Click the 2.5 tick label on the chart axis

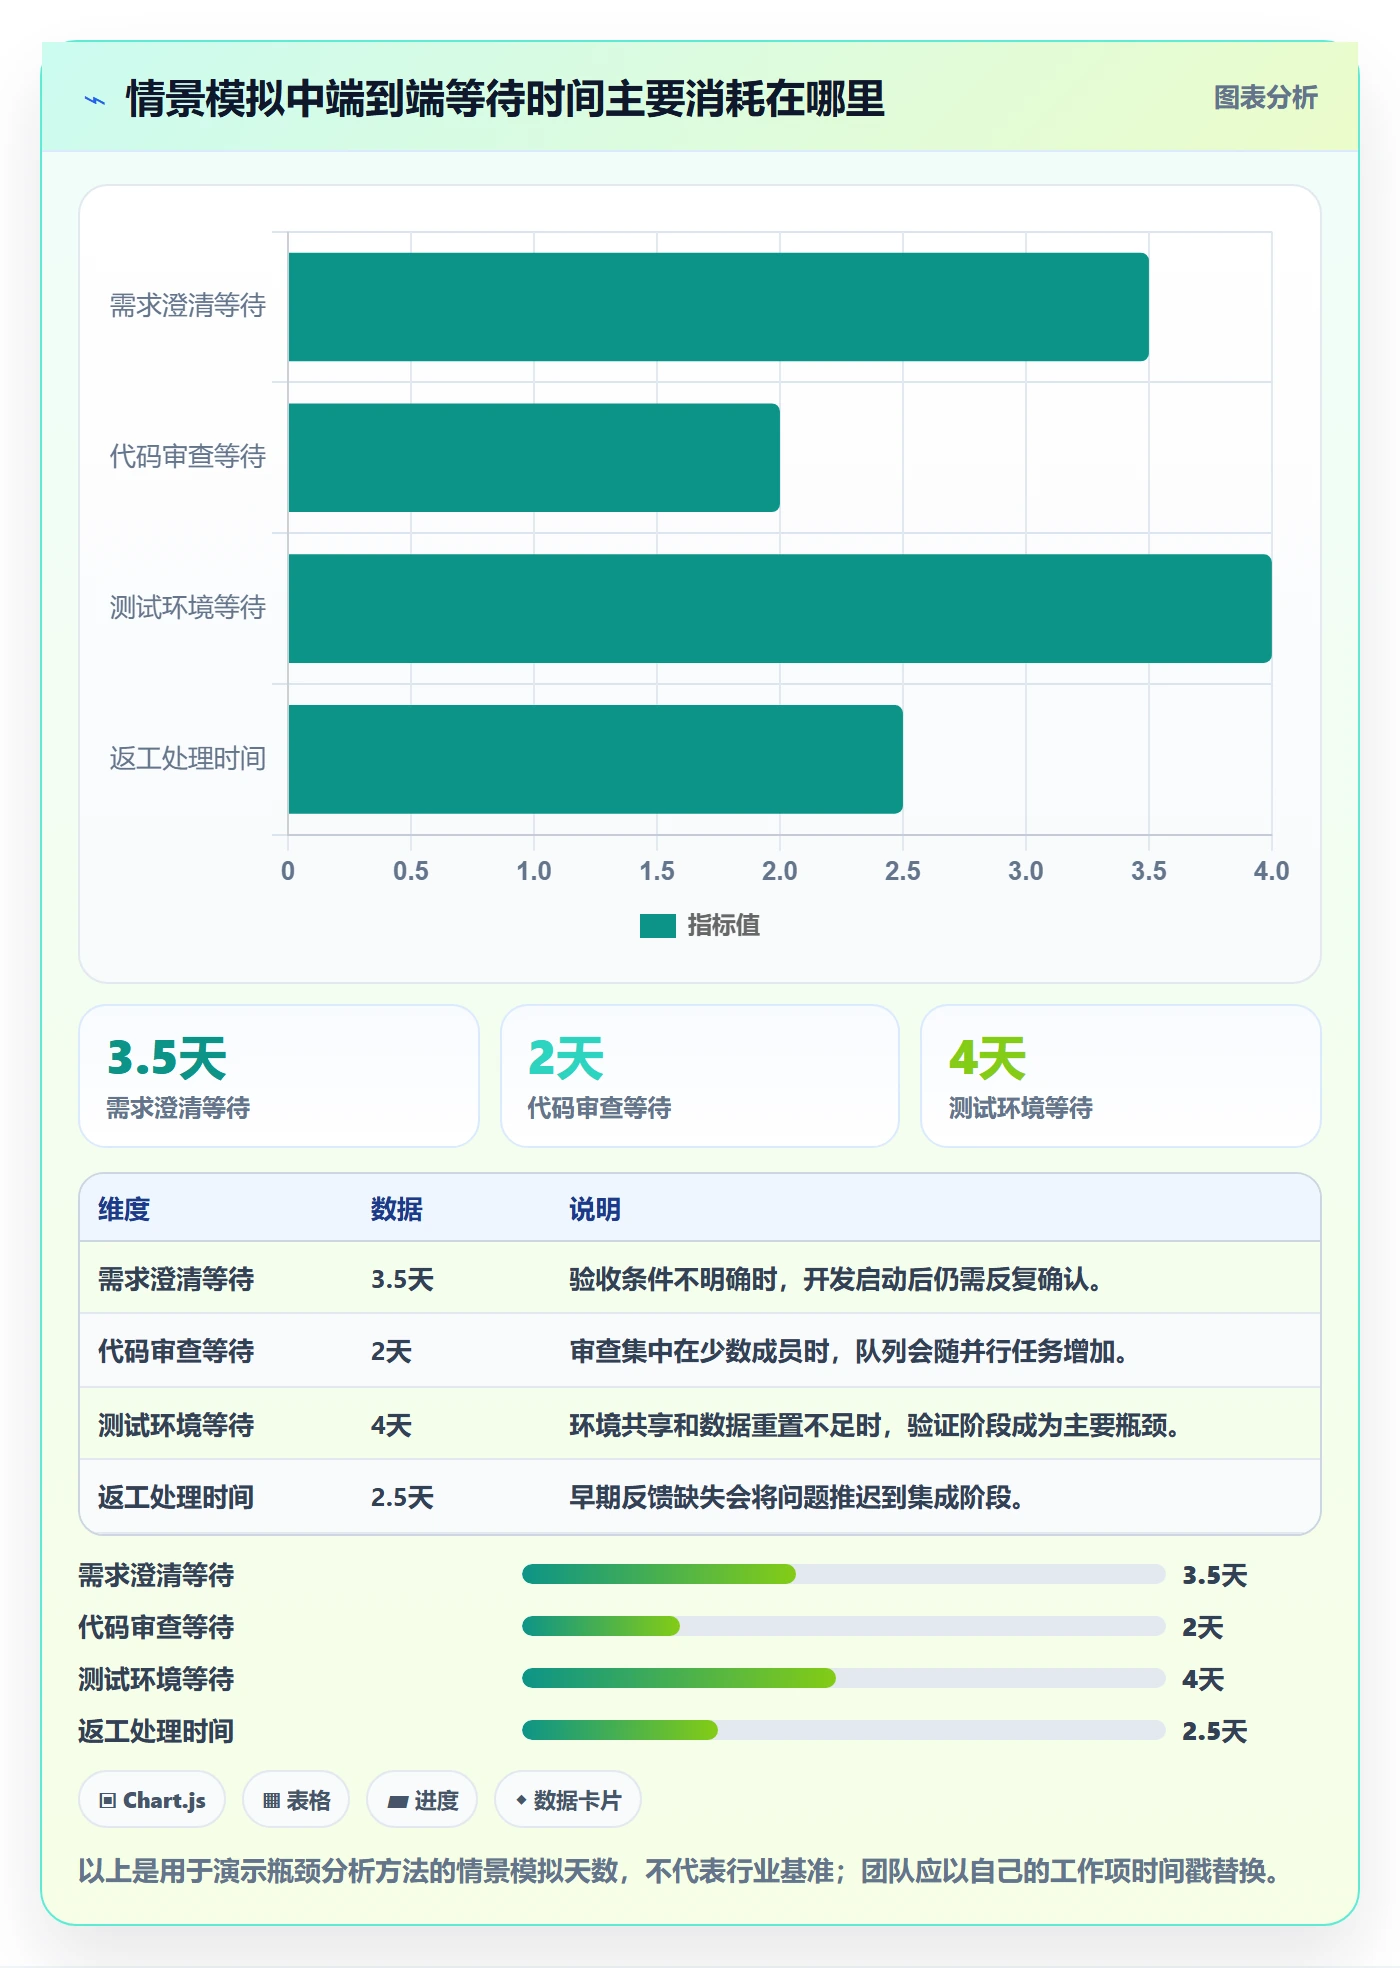[x=903, y=871]
